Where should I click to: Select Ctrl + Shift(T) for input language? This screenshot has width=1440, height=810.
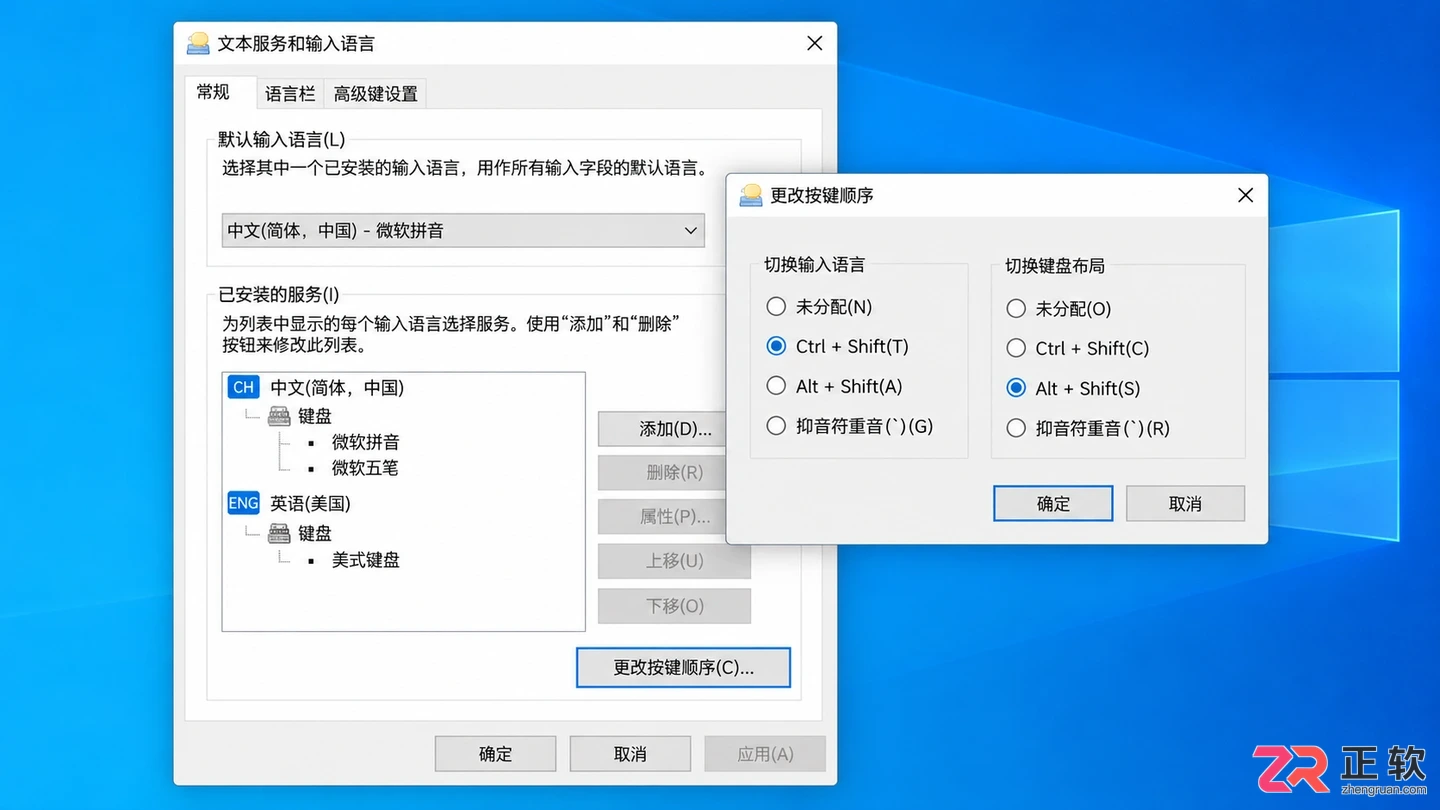(x=776, y=346)
